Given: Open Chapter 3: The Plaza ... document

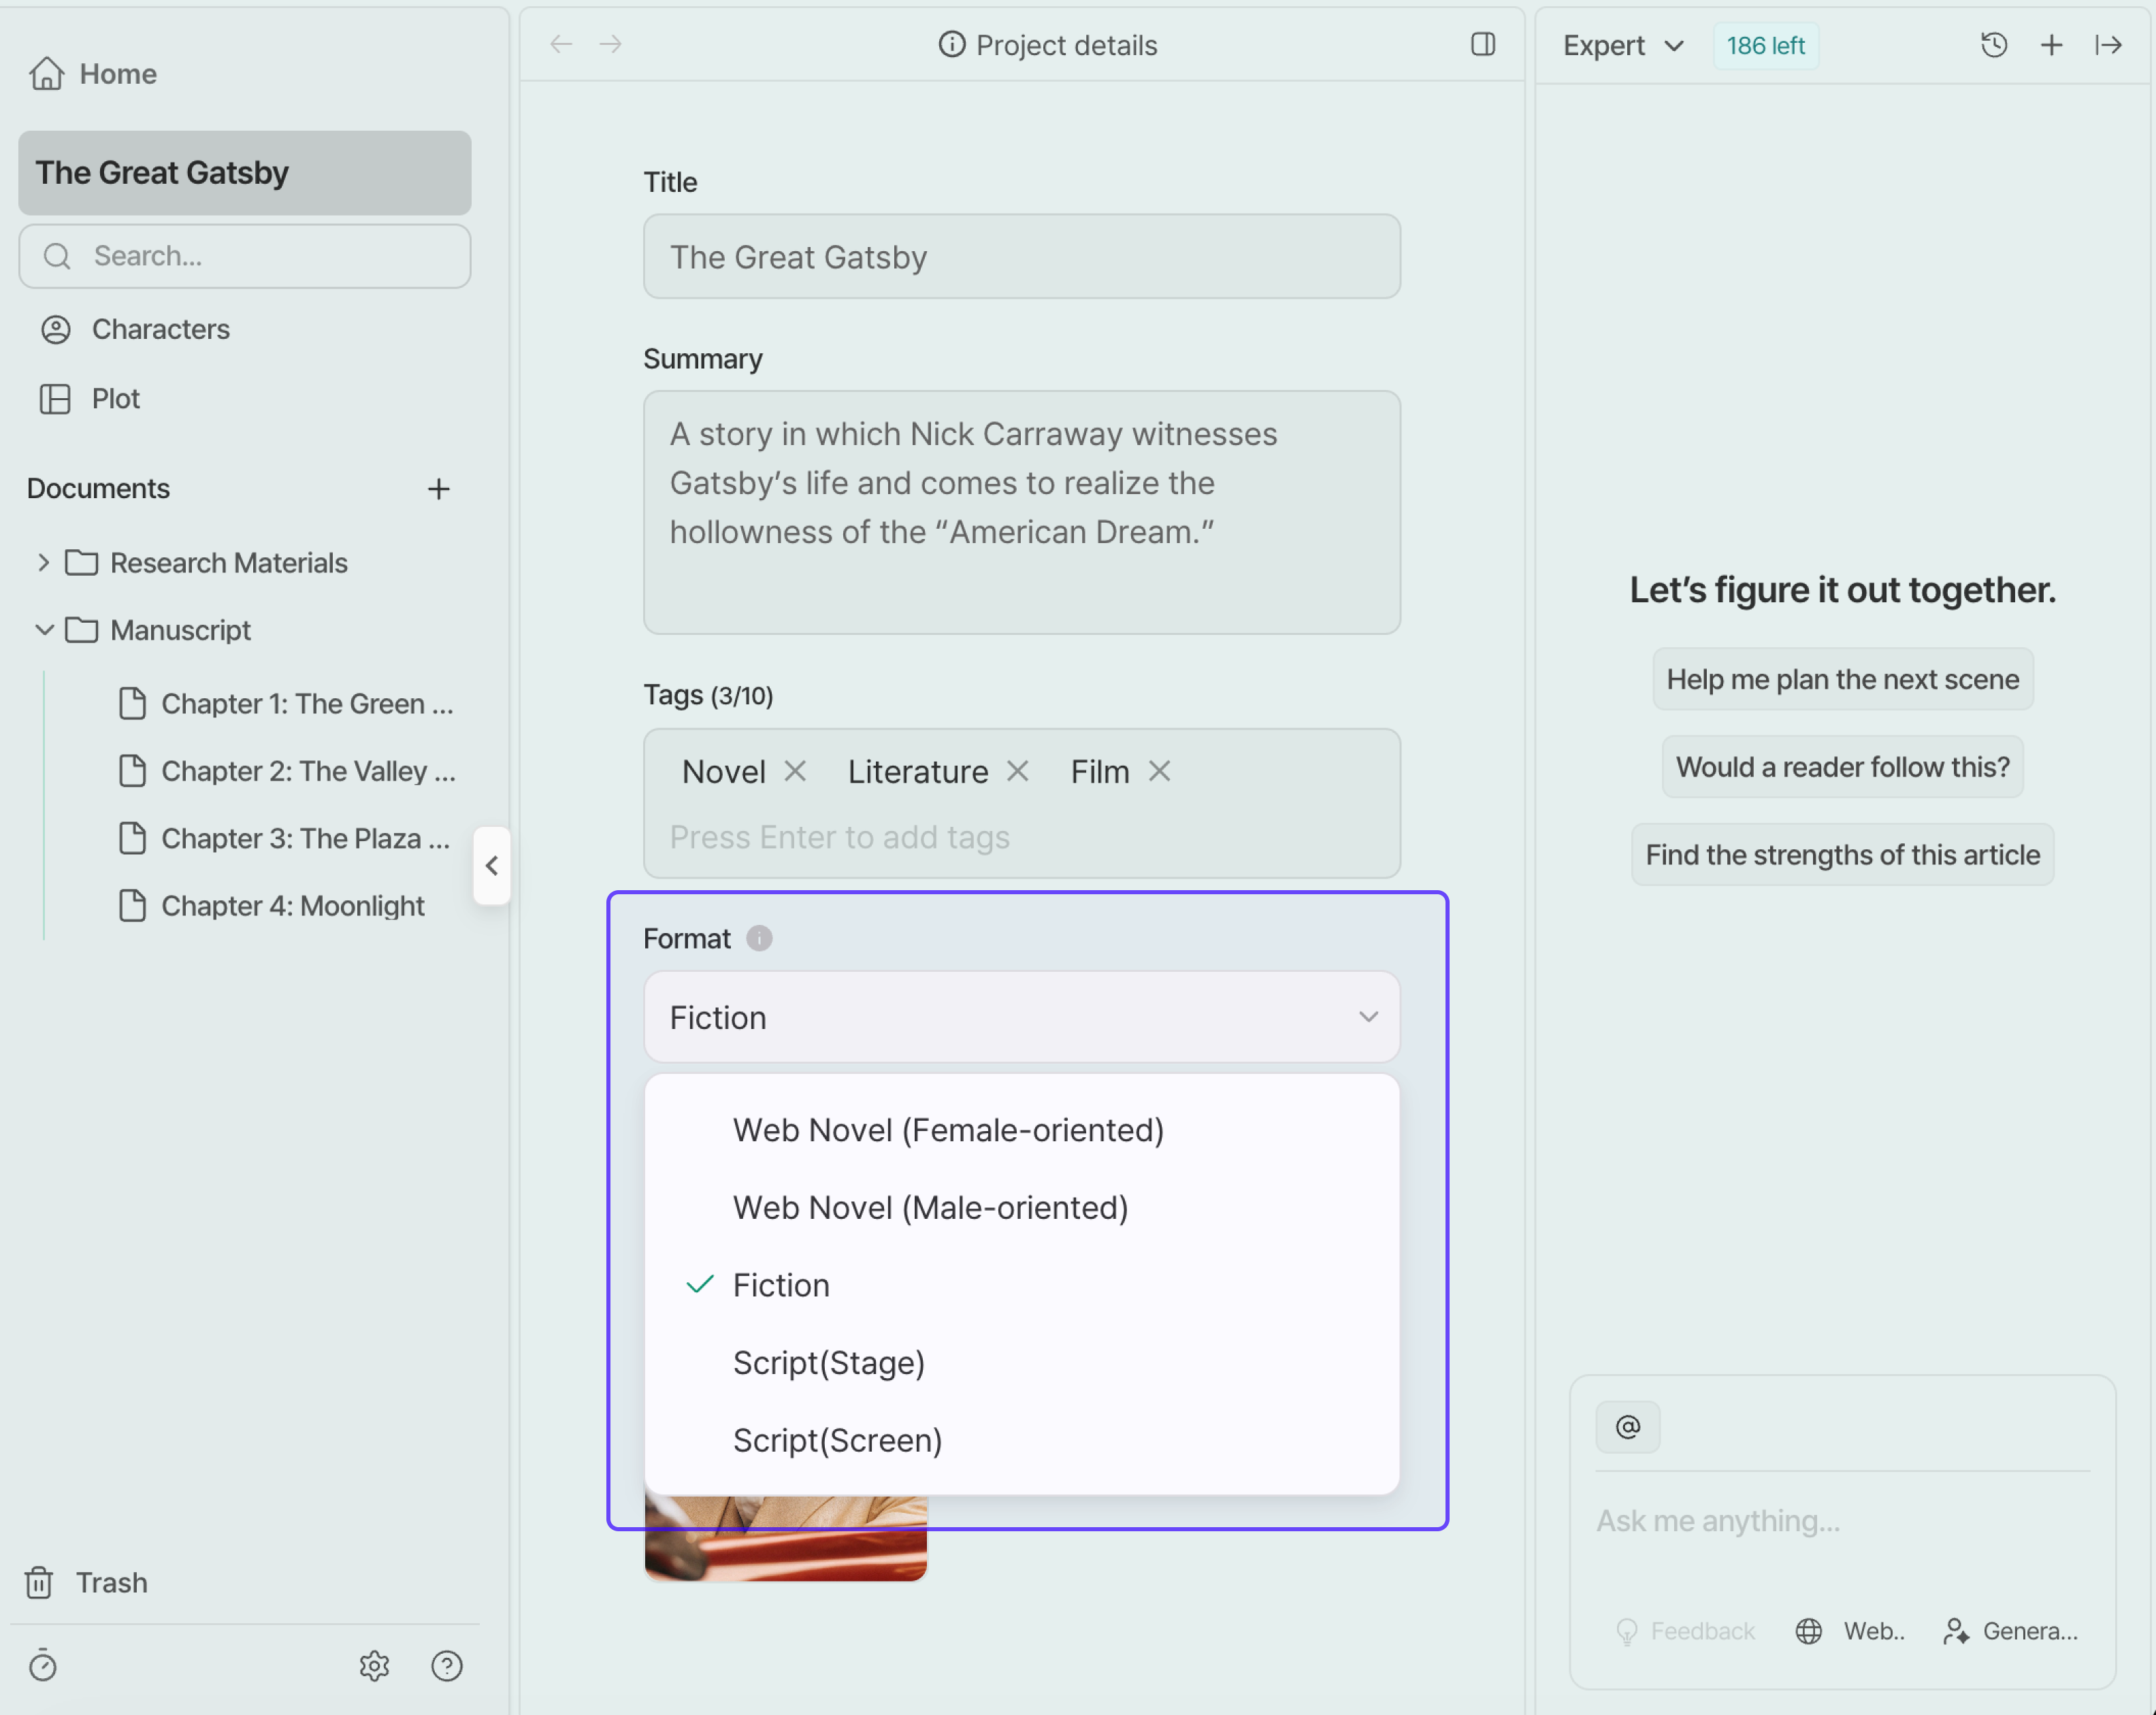Looking at the screenshot, I should [285, 838].
